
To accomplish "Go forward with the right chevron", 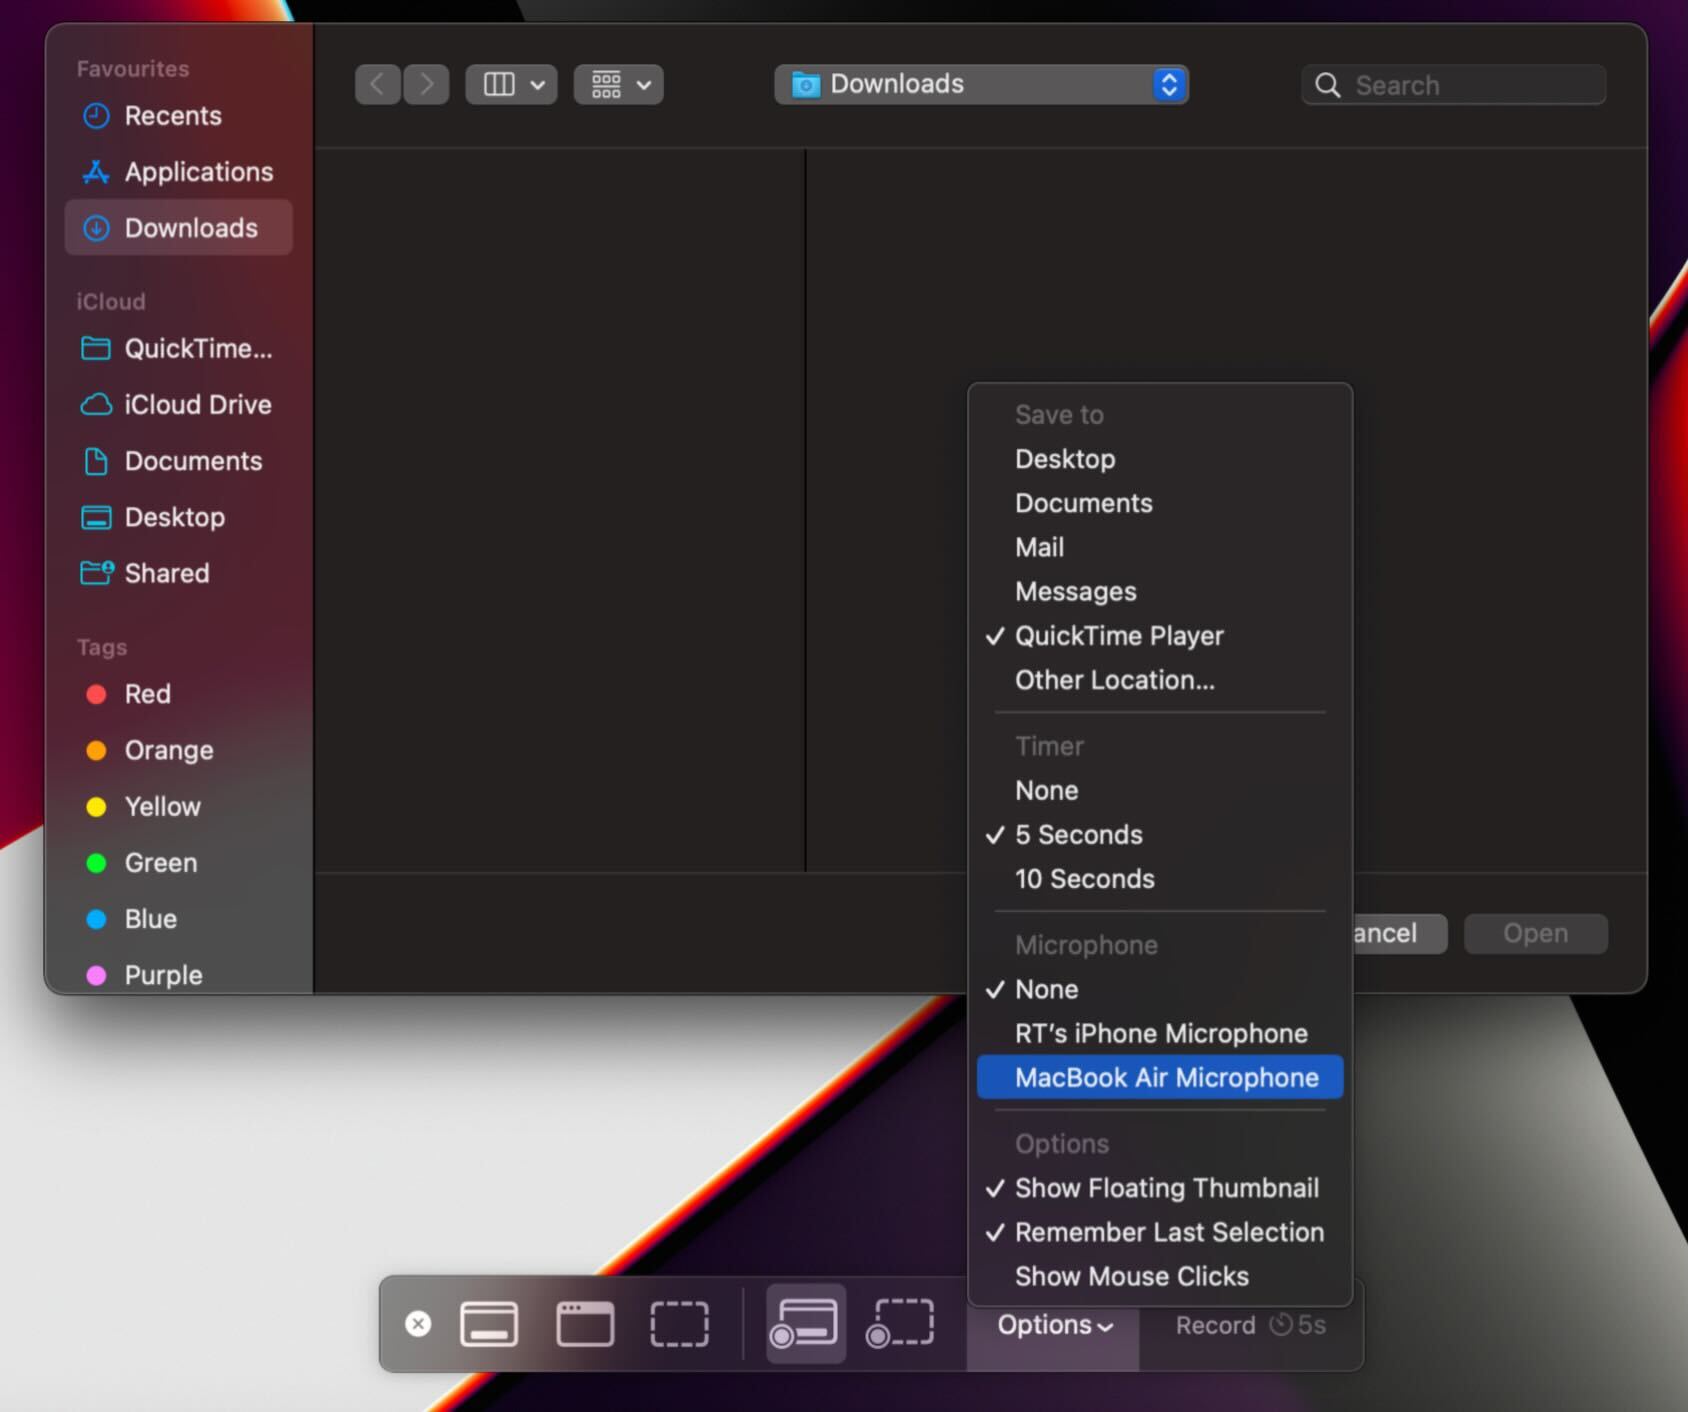I will 426,84.
